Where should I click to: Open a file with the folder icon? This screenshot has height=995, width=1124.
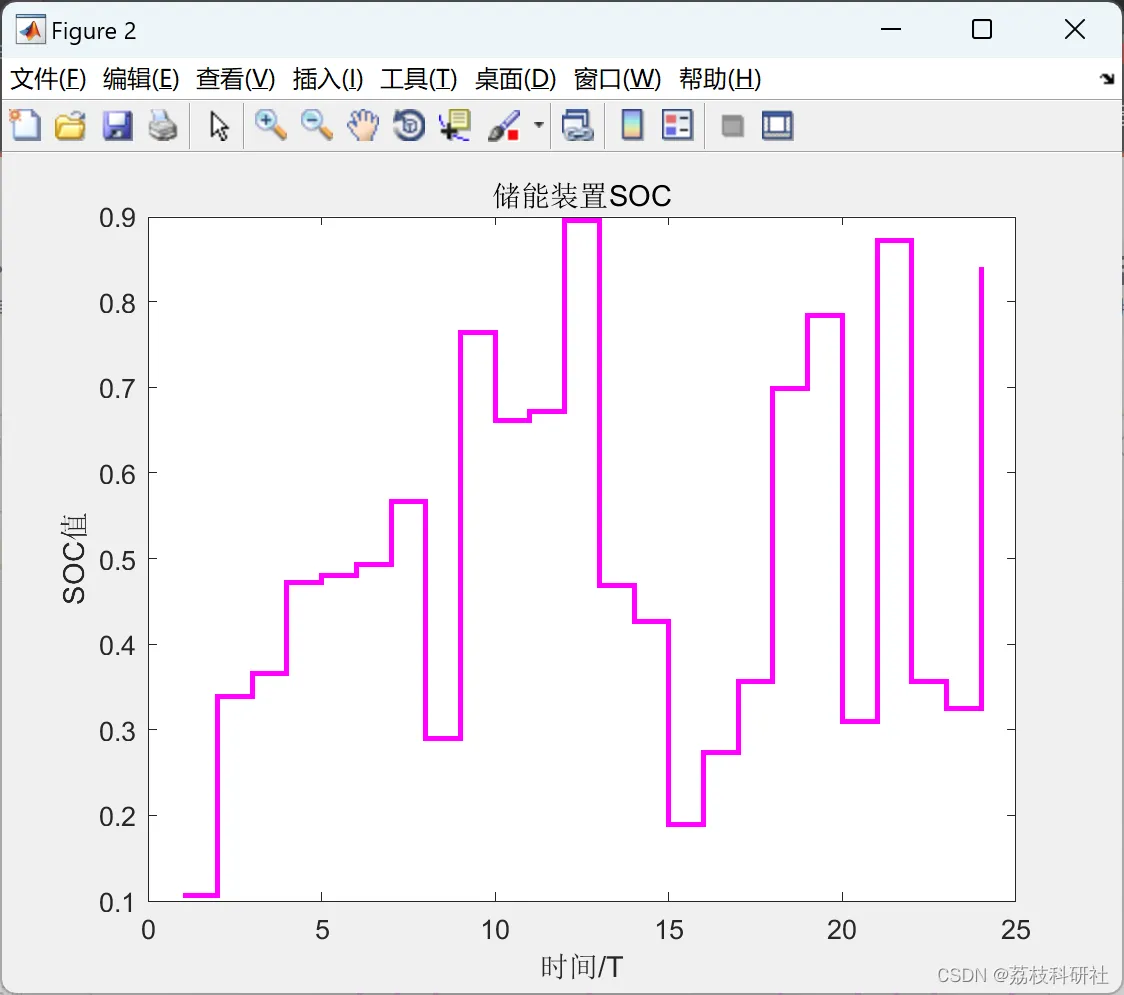pyautogui.click(x=70, y=125)
